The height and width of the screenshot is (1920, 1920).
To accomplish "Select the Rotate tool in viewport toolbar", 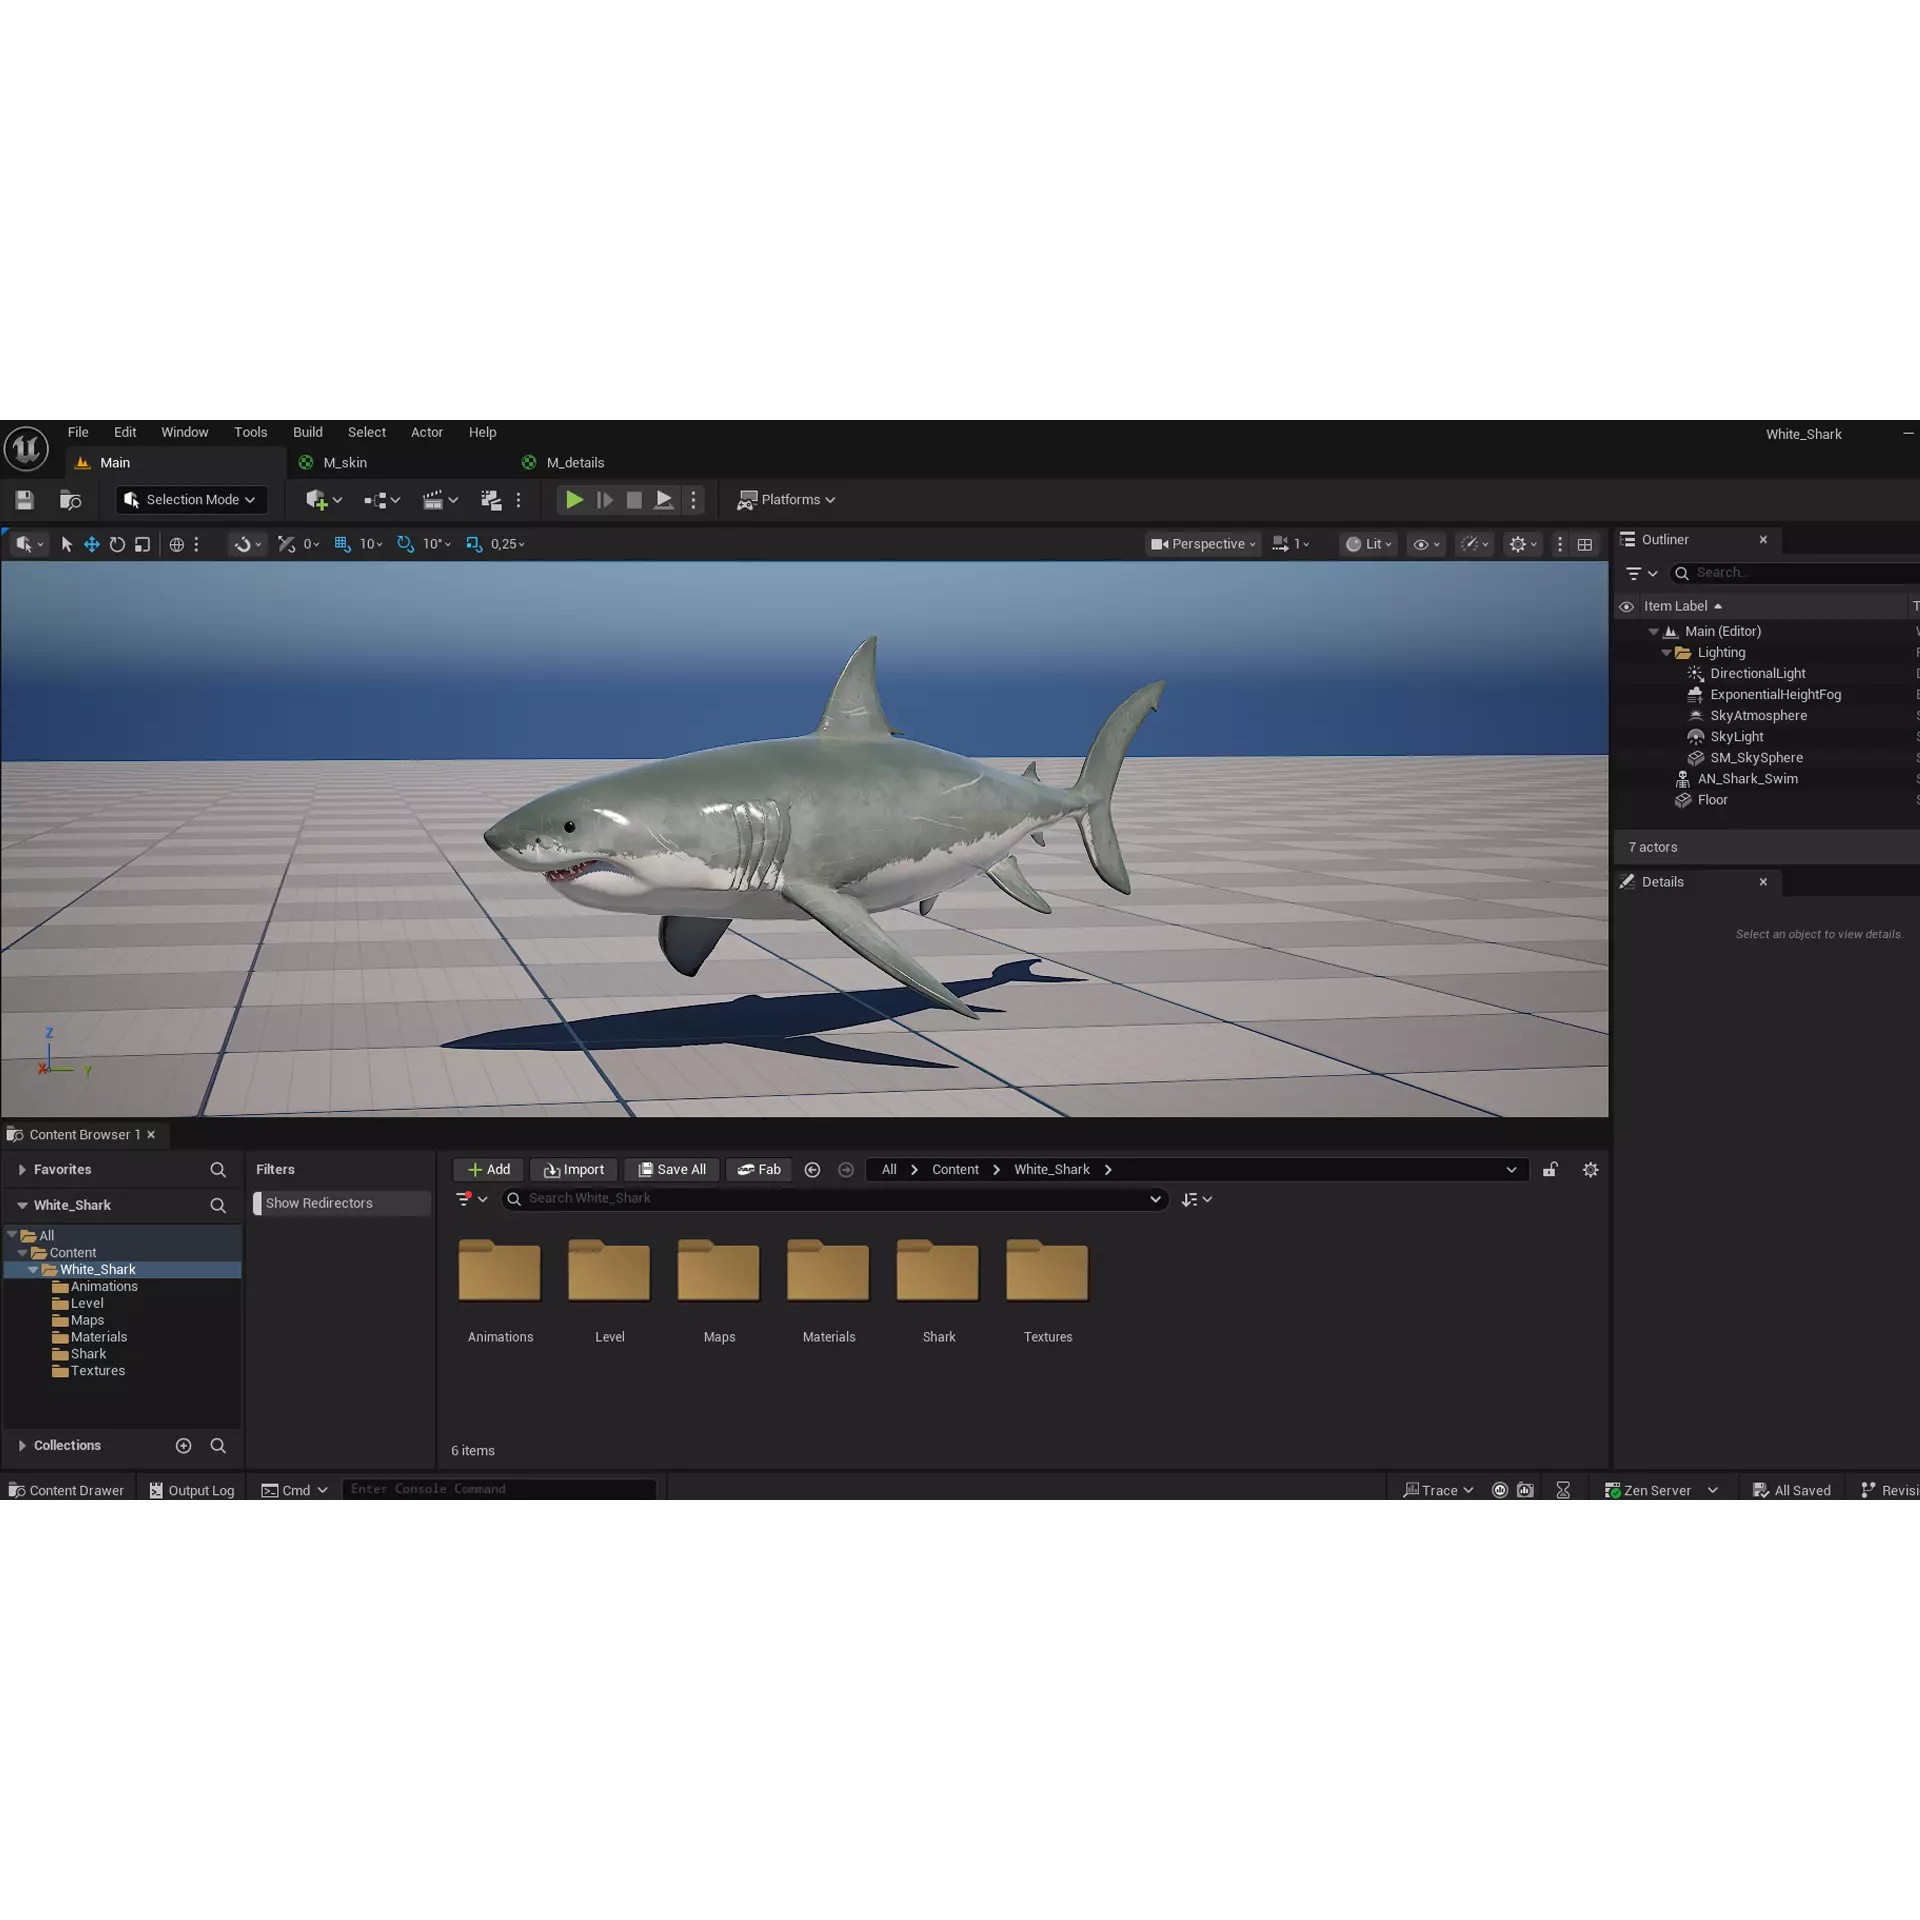I will point(117,544).
